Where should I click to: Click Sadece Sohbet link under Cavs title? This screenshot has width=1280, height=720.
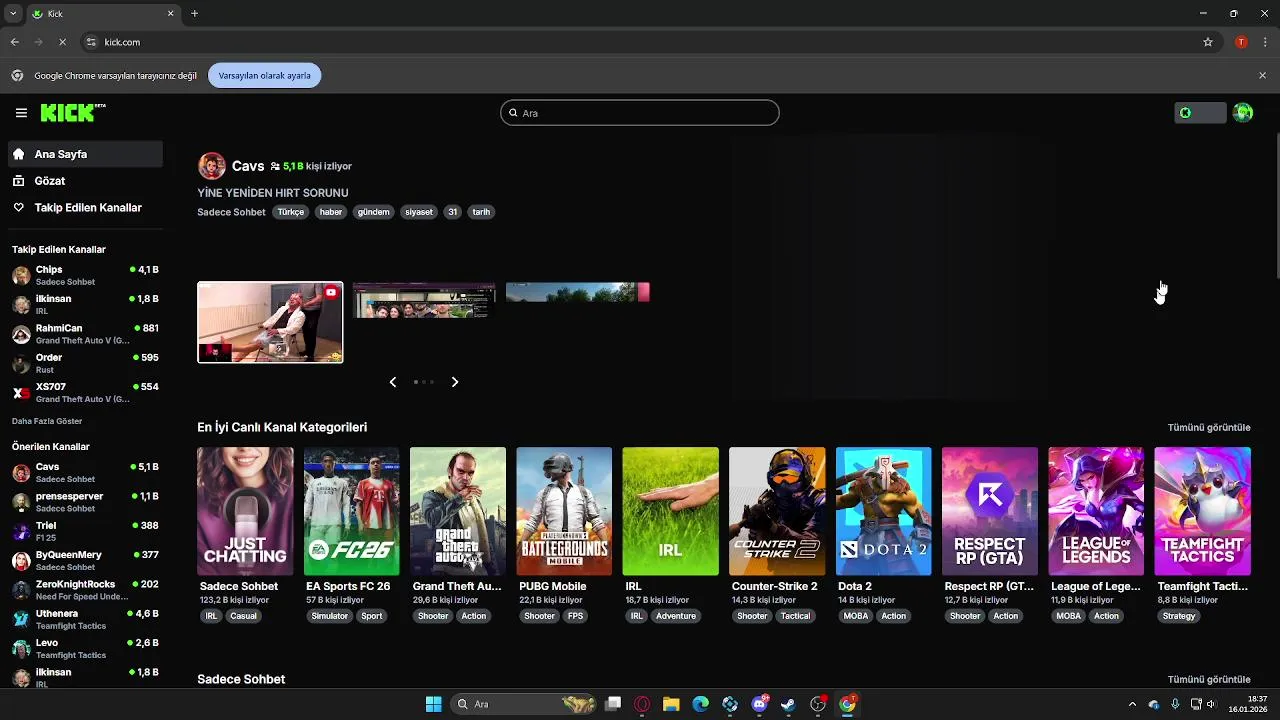231,212
